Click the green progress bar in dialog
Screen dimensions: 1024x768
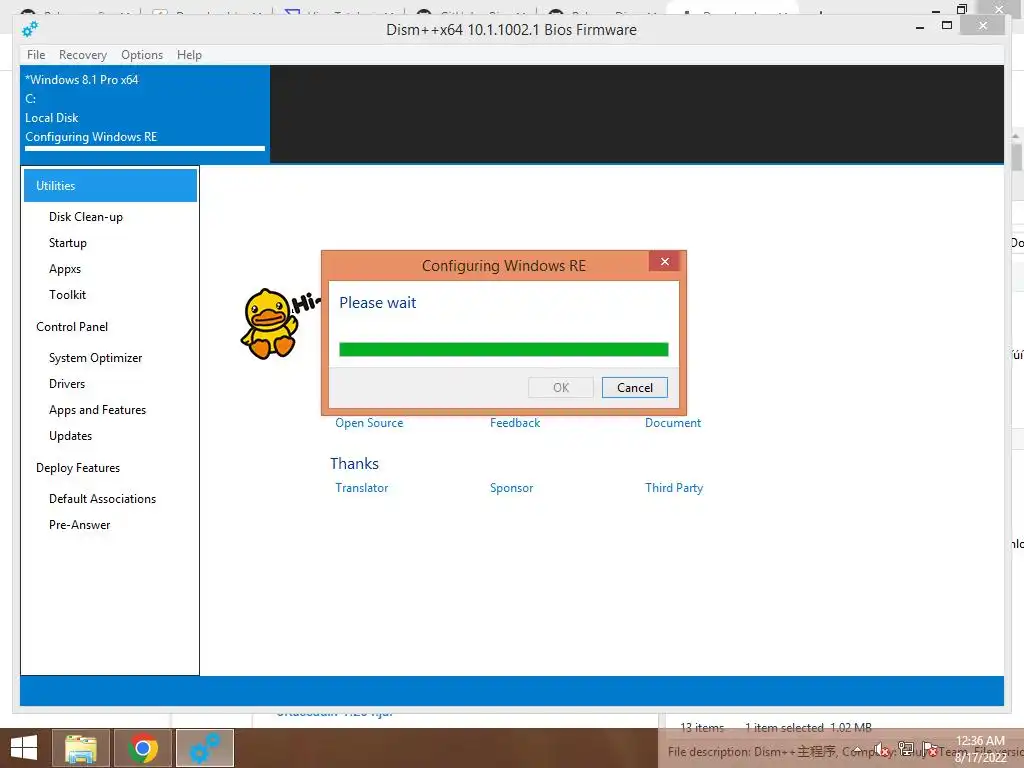coord(504,349)
